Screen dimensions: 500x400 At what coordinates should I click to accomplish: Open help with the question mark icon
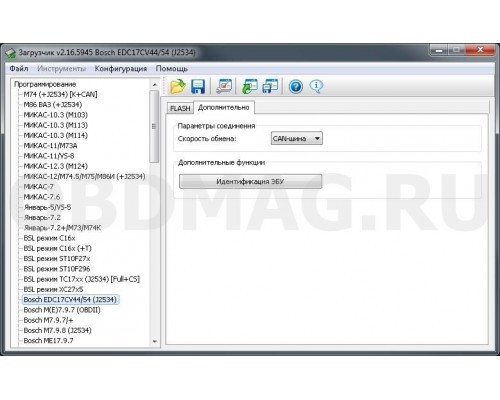pyautogui.click(x=296, y=87)
